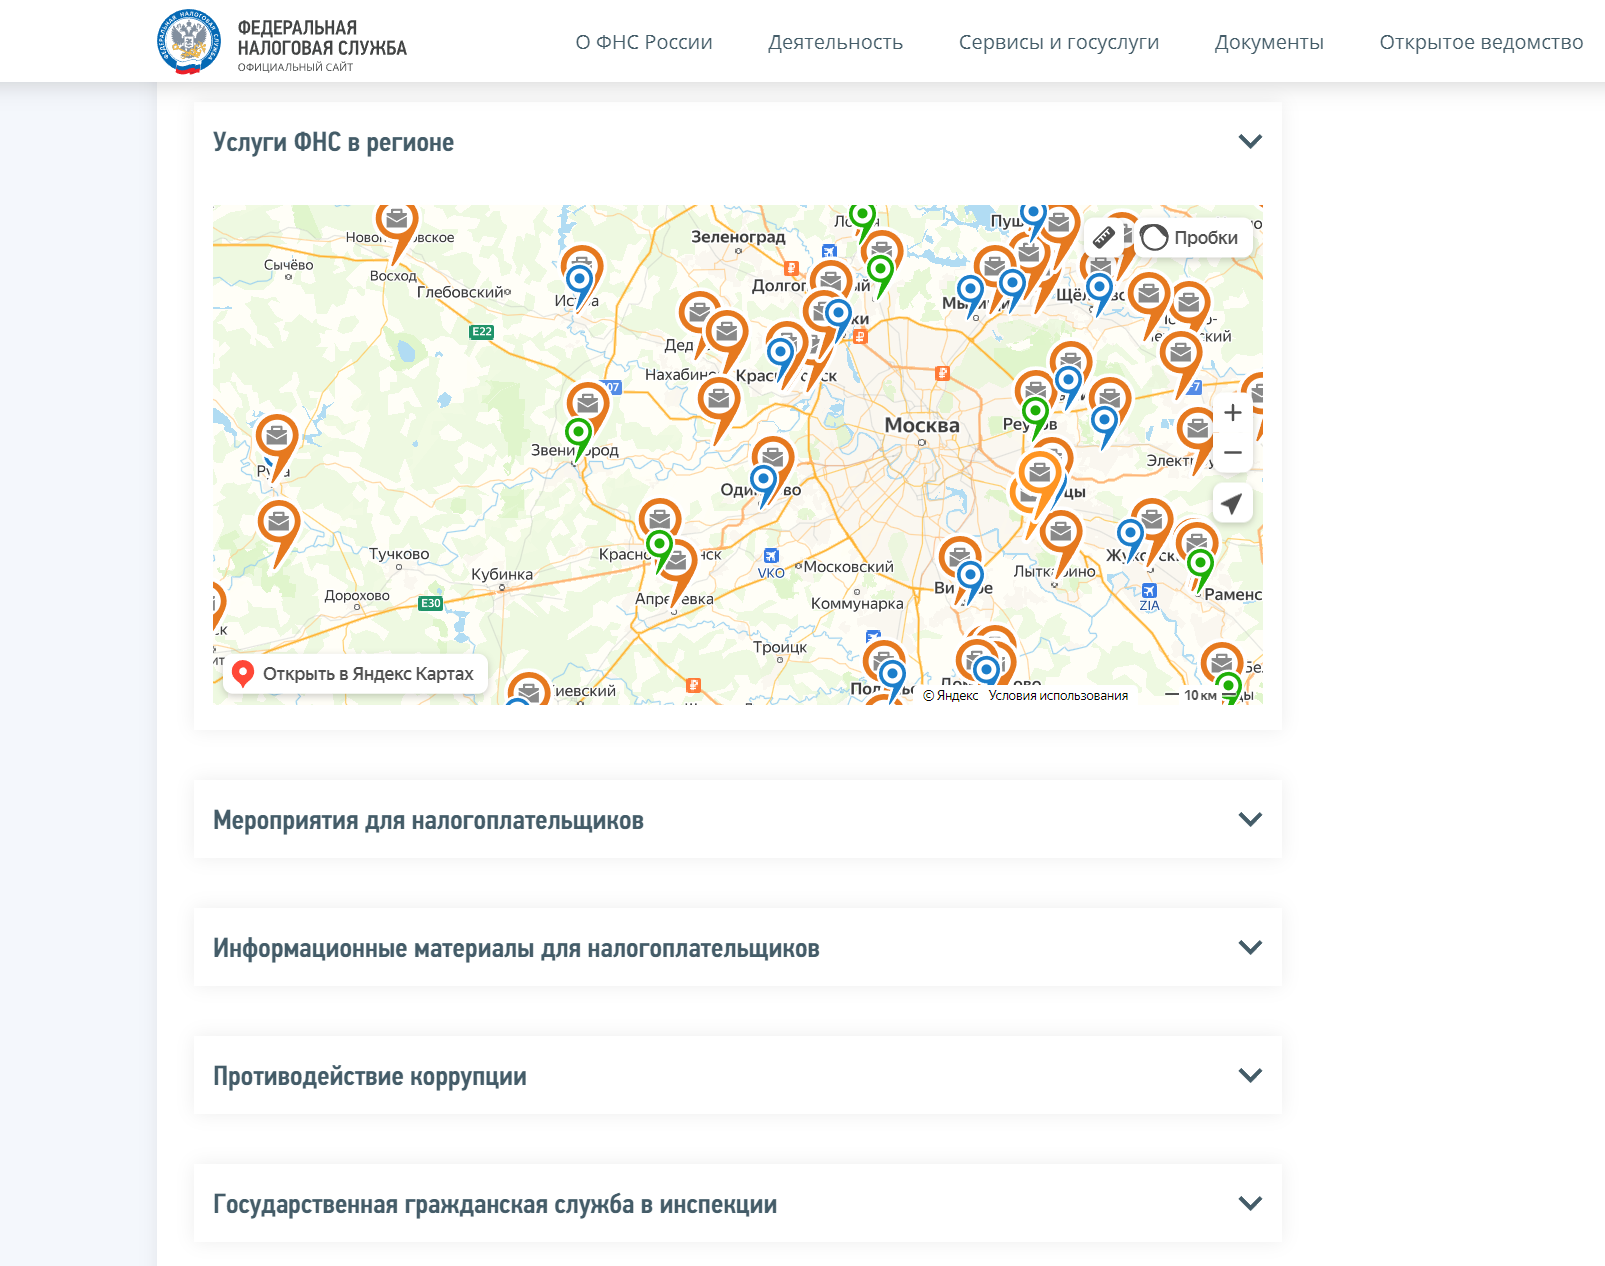Expand Противодействие коррупции chevron
This screenshot has height=1266, width=1605.
(x=1250, y=1075)
